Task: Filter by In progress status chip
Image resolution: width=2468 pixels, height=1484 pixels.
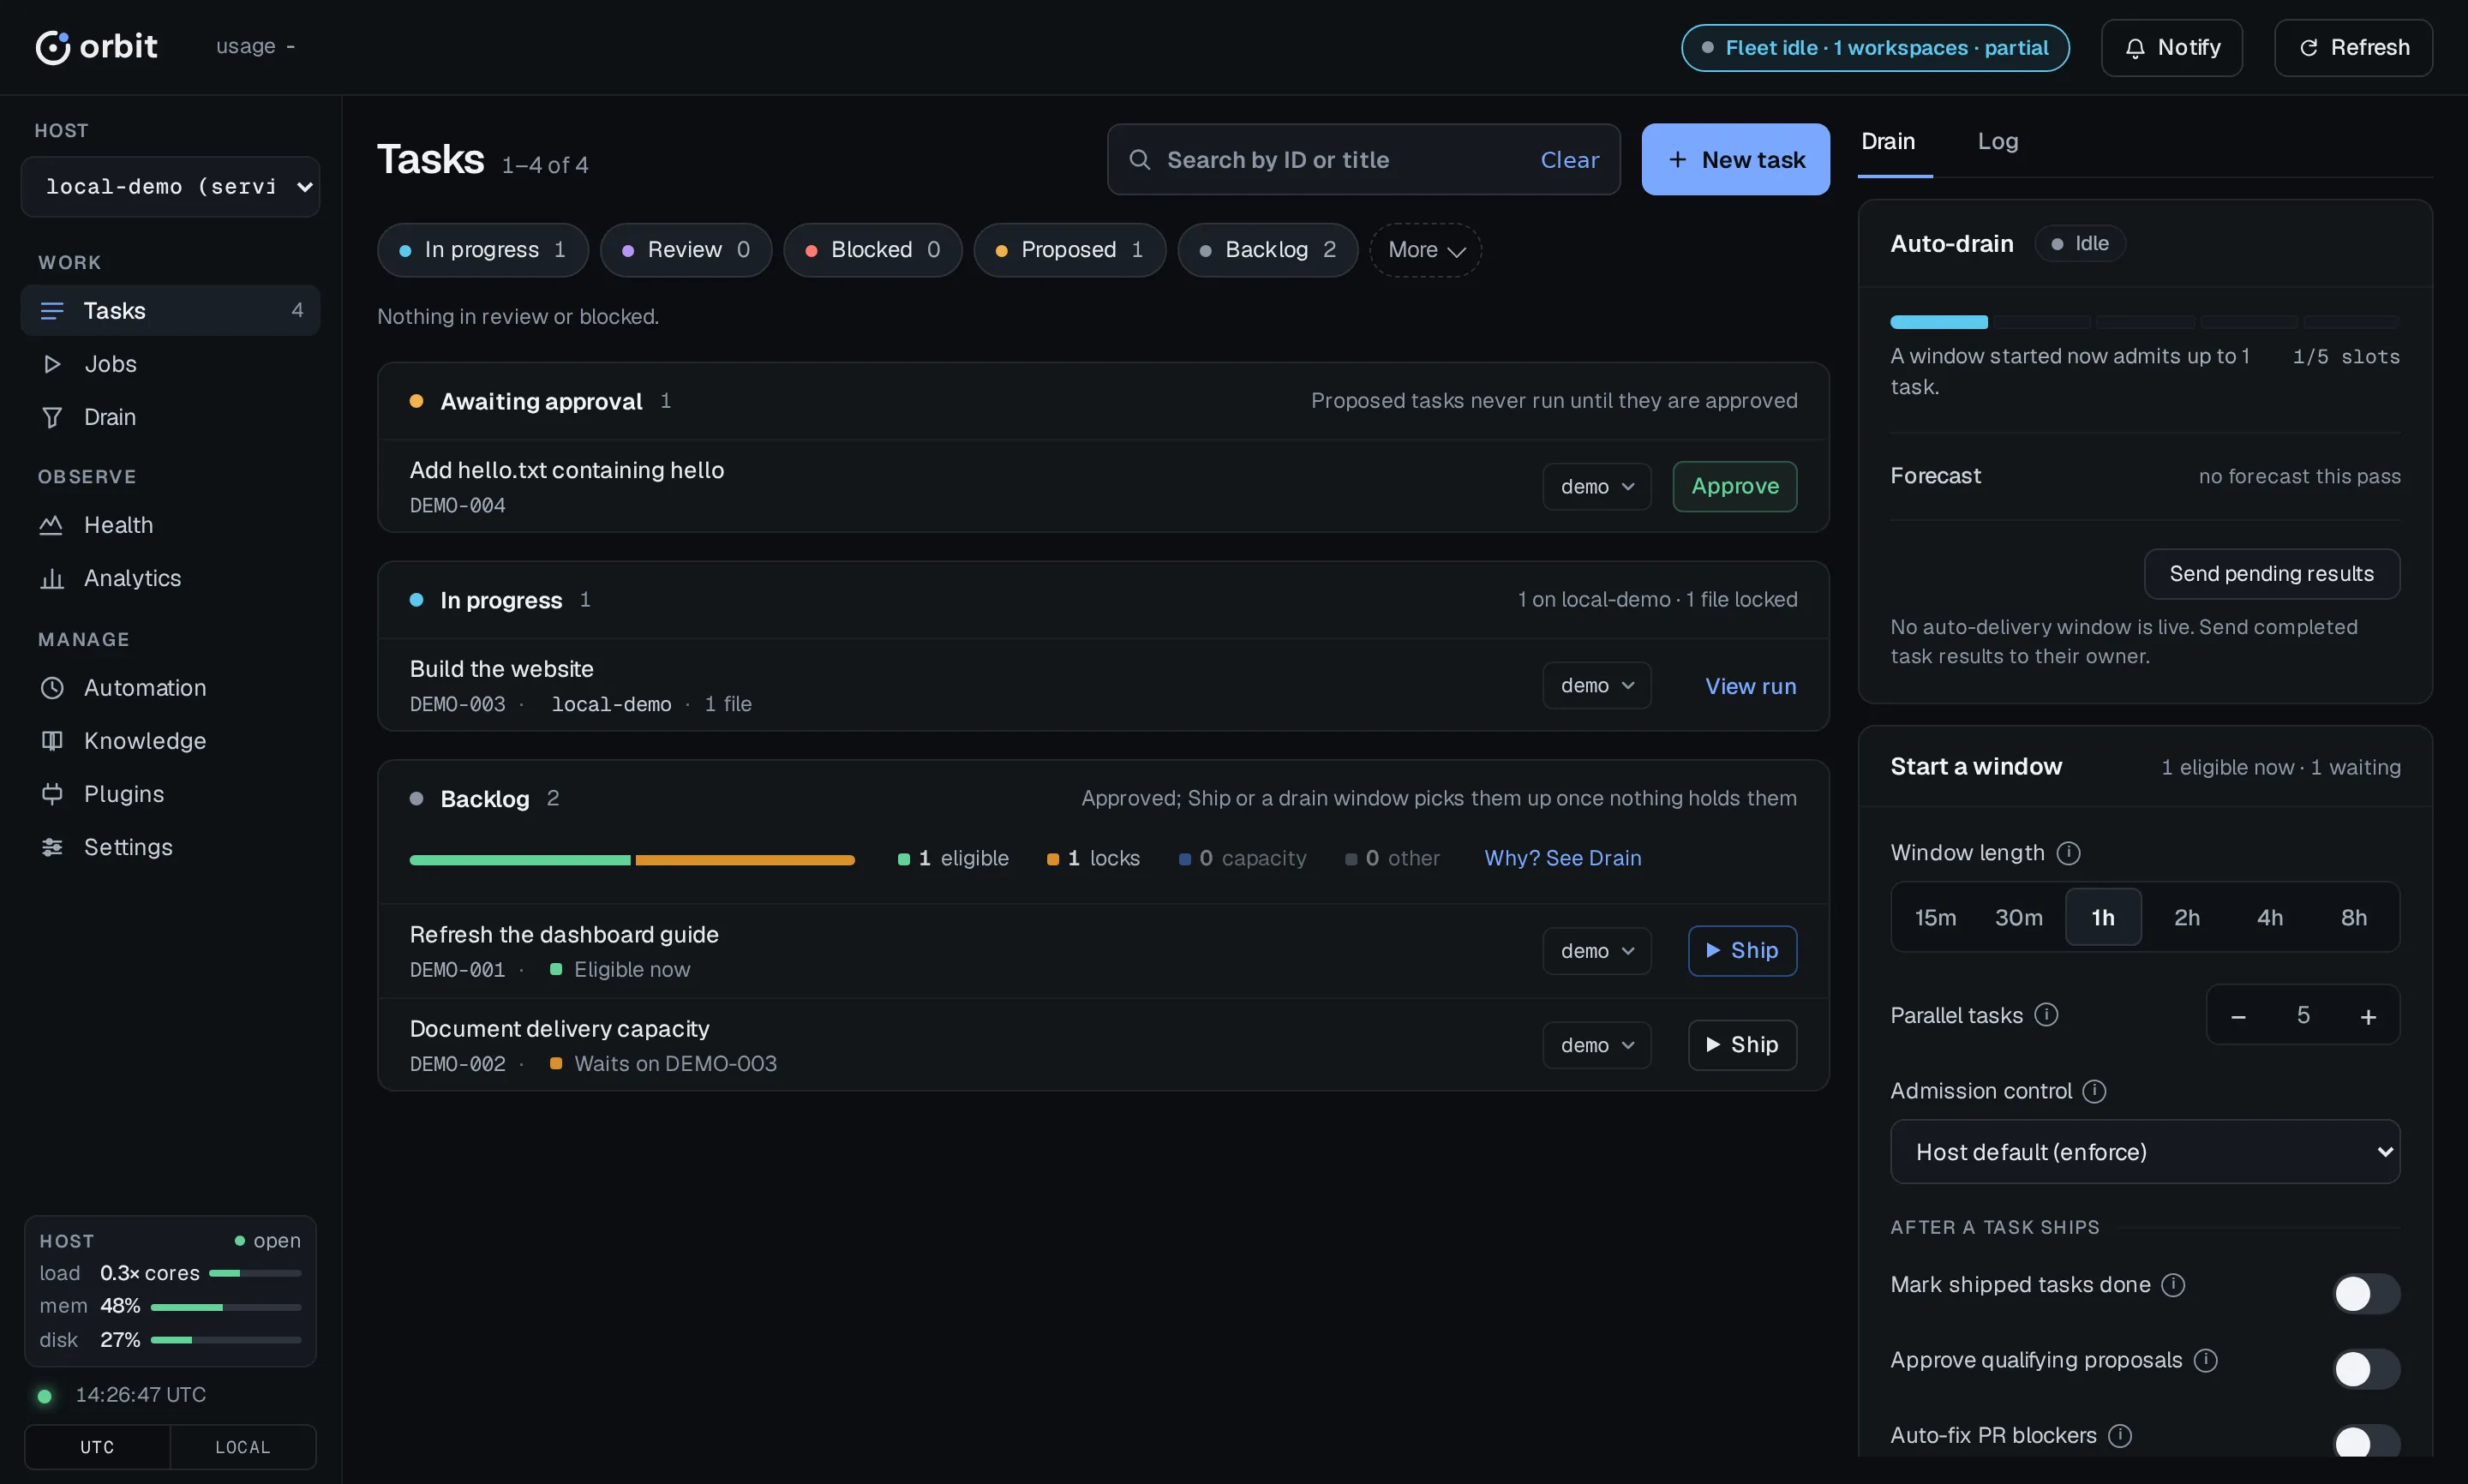Action: [x=483, y=250]
